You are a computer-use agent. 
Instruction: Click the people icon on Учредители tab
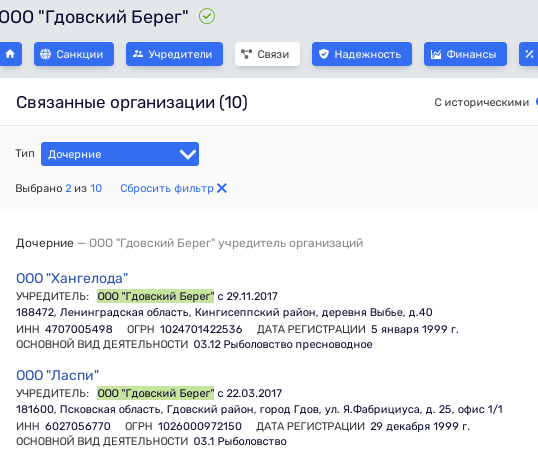138,54
